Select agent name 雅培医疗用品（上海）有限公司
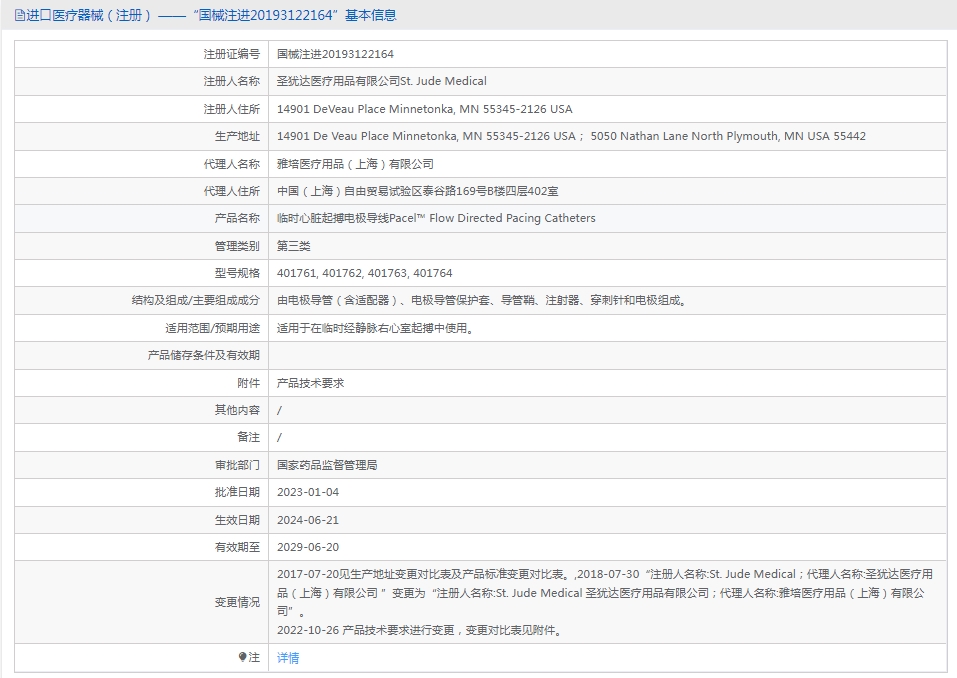The width and height of the screenshot is (957, 678). point(355,164)
